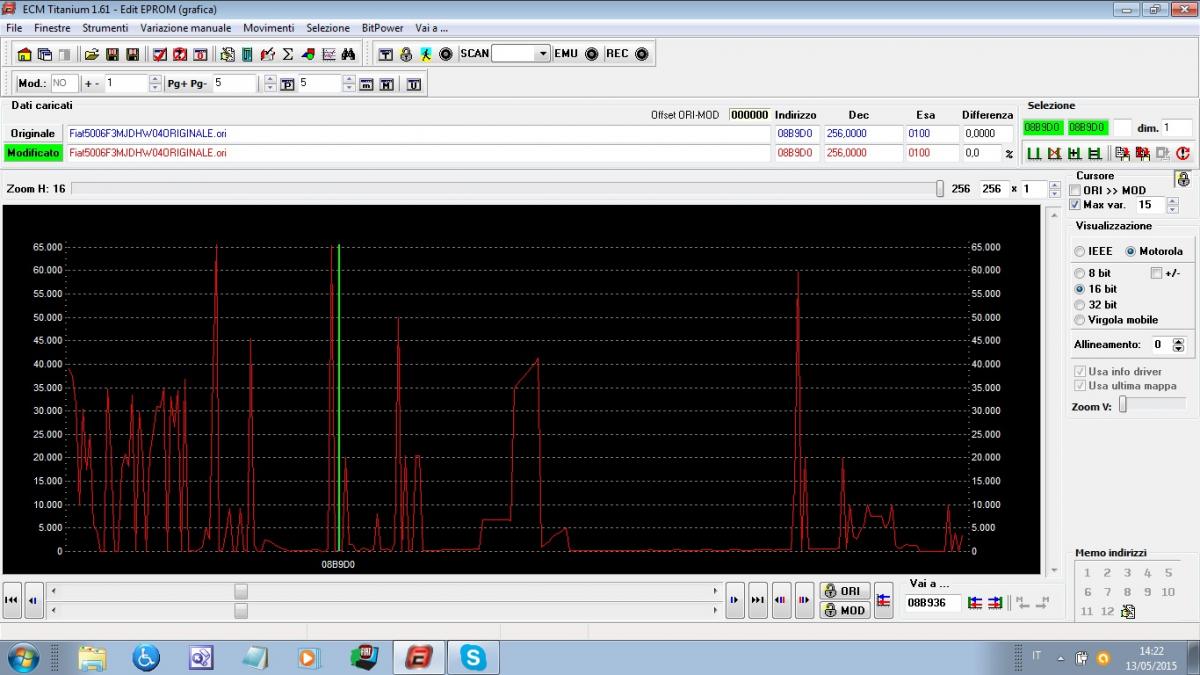Click the upper horizontal scrollbar thumb below graph

[x=241, y=591]
